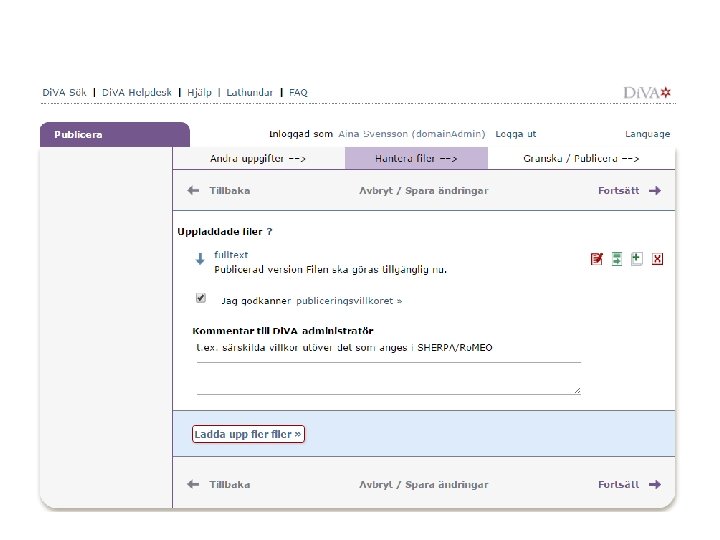The height and width of the screenshot is (540, 720).
Task: Click the green add file icon with plus
Action: pyautogui.click(x=636, y=259)
